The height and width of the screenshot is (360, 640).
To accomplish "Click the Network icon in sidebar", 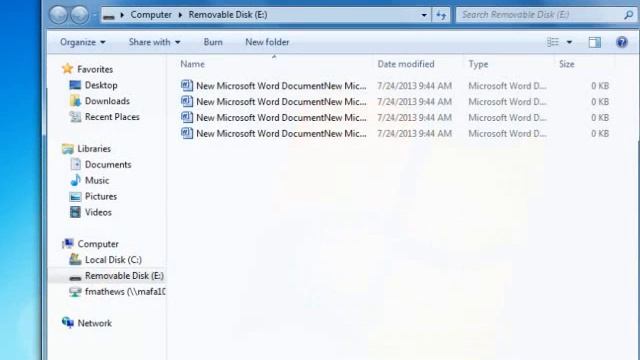I will 68,322.
